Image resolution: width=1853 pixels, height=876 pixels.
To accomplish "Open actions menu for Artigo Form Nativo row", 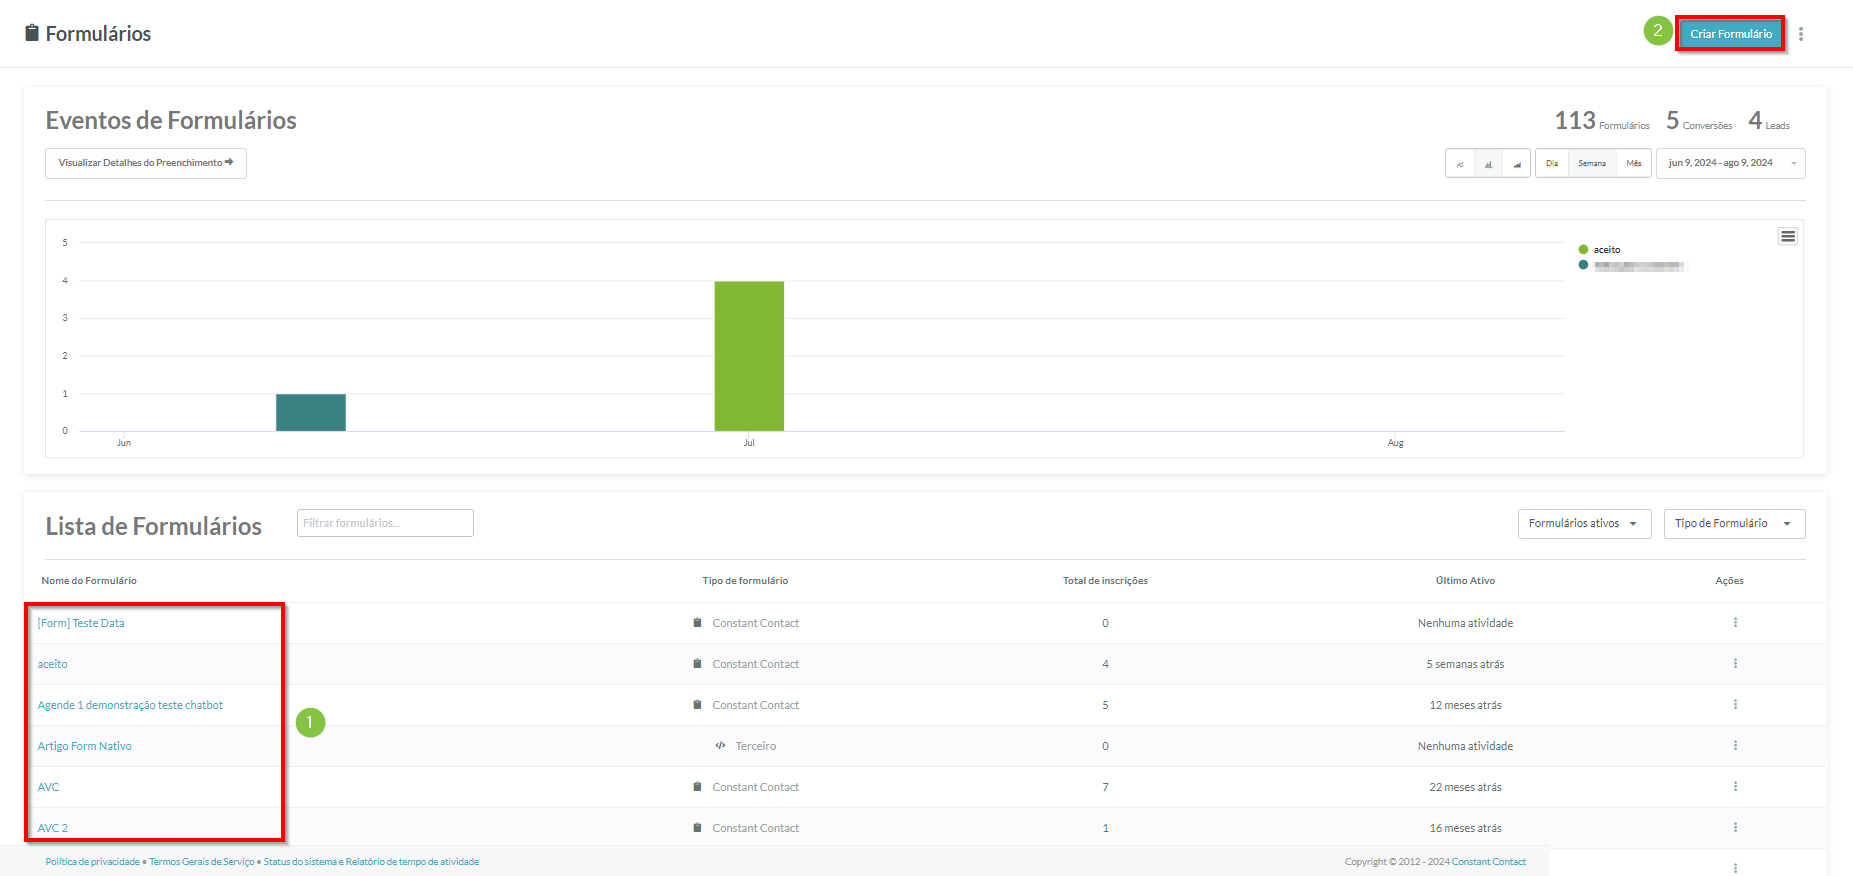I will tap(1734, 746).
